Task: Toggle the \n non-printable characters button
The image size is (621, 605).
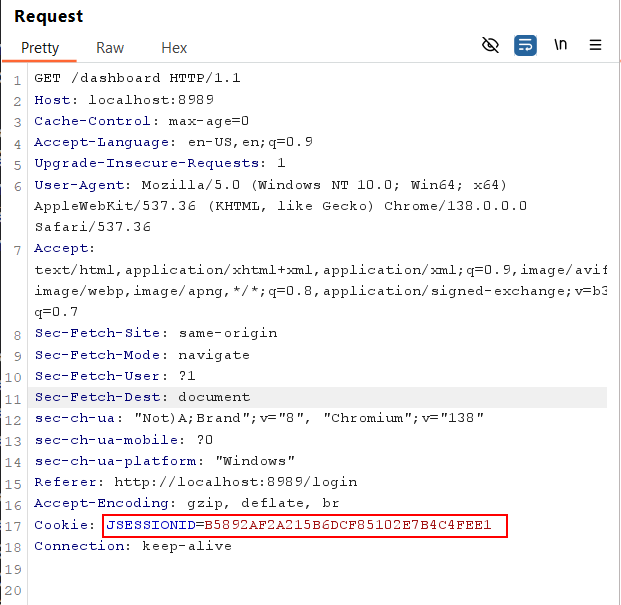Action: click(561, 45)
